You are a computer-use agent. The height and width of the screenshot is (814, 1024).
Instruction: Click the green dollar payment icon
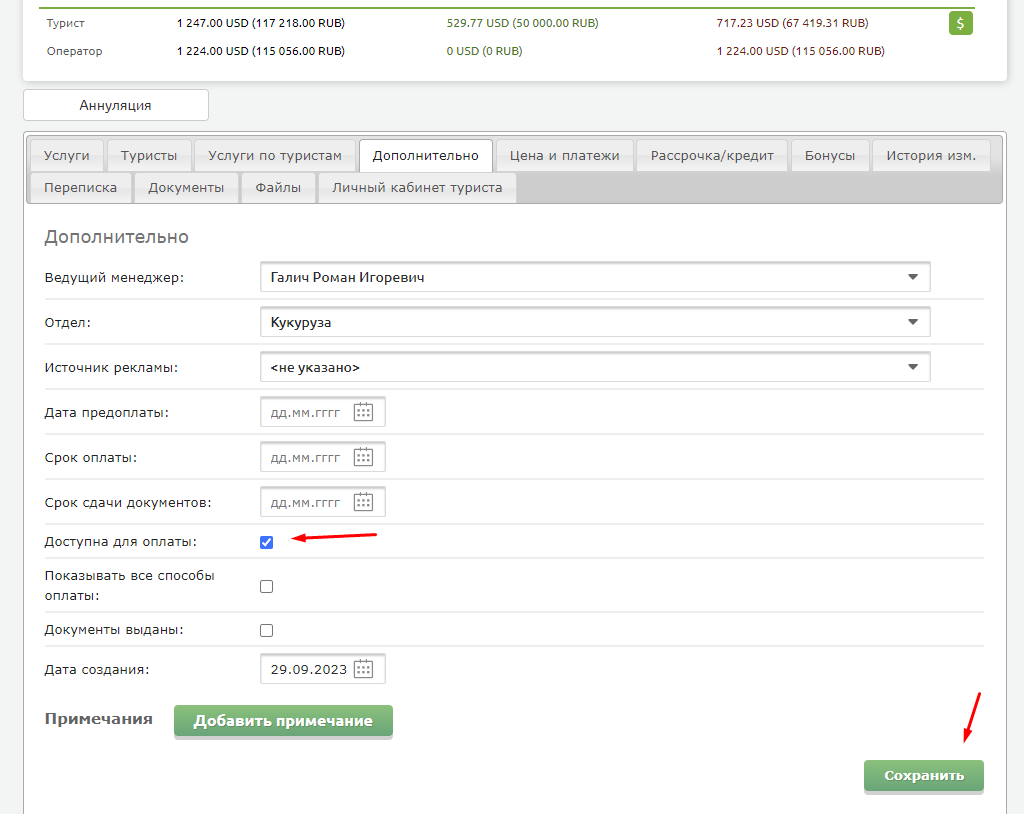pyautogui.click(x=960, y=24)
